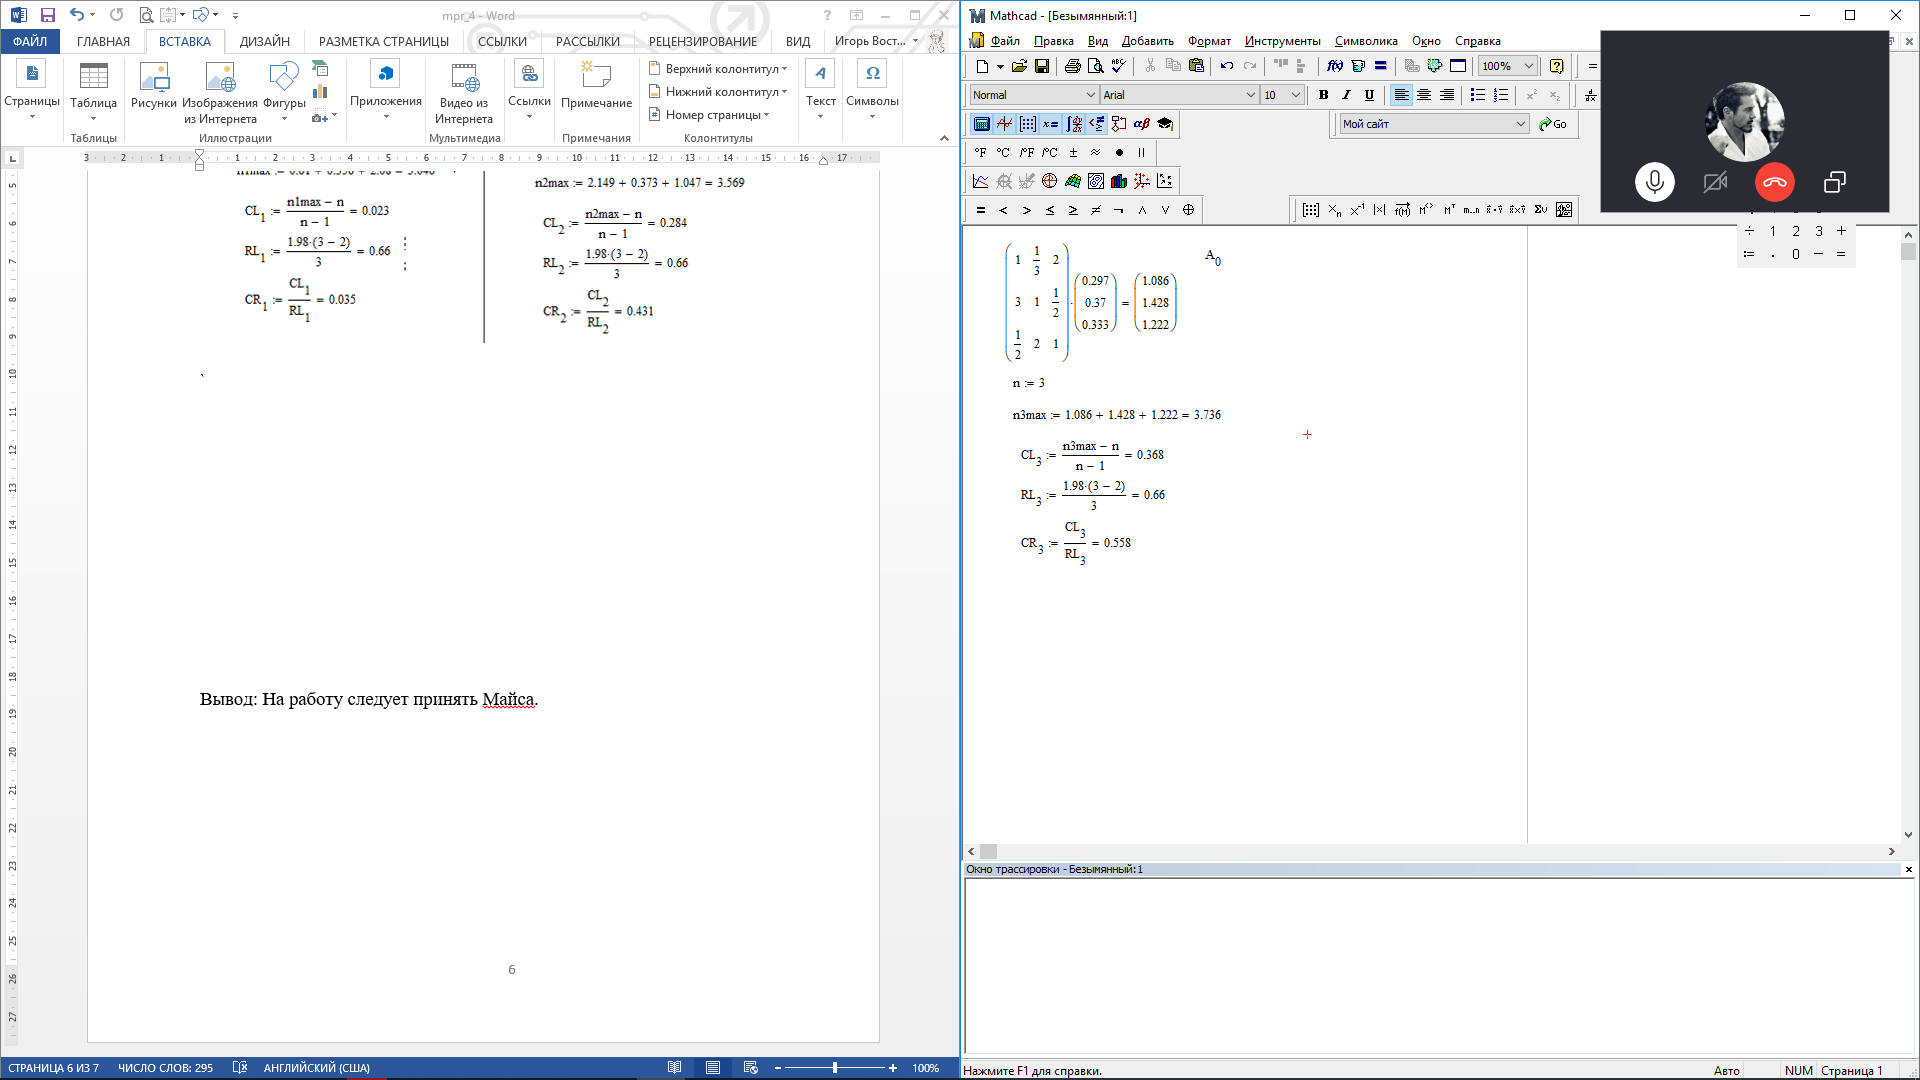Expand the Arial font dropdown

[x=1249, y=95]
